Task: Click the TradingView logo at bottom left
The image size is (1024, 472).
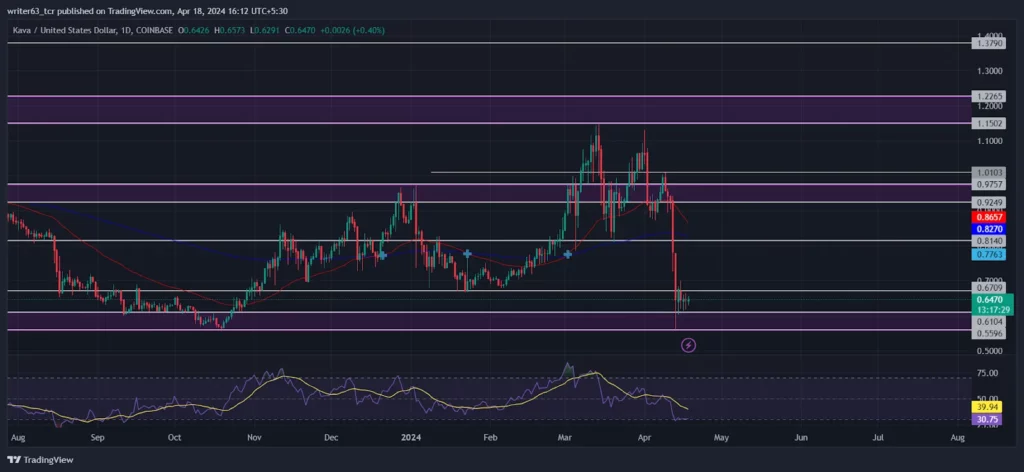Action: click(x=41, y=460)
